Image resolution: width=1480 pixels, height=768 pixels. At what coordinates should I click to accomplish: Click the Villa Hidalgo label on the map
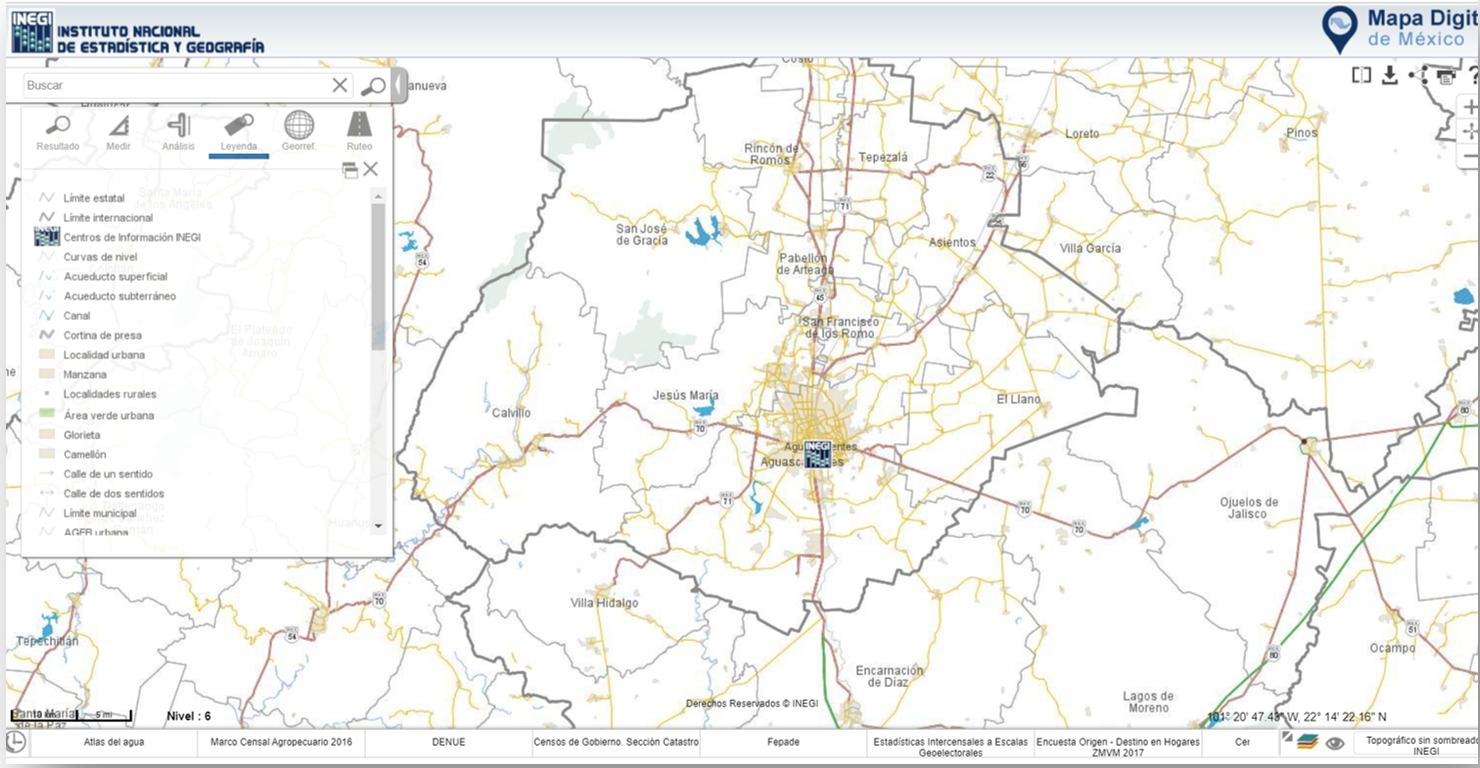click(604, 603)
